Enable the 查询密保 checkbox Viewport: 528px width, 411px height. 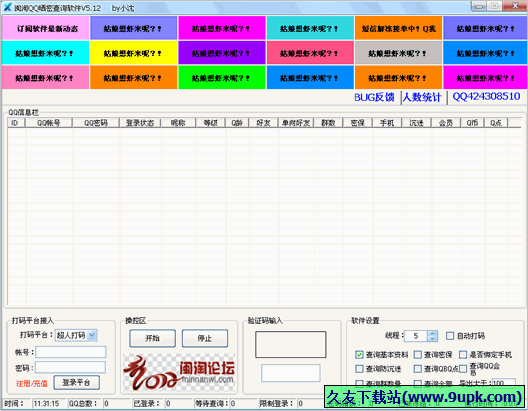(x=418, y=354)
